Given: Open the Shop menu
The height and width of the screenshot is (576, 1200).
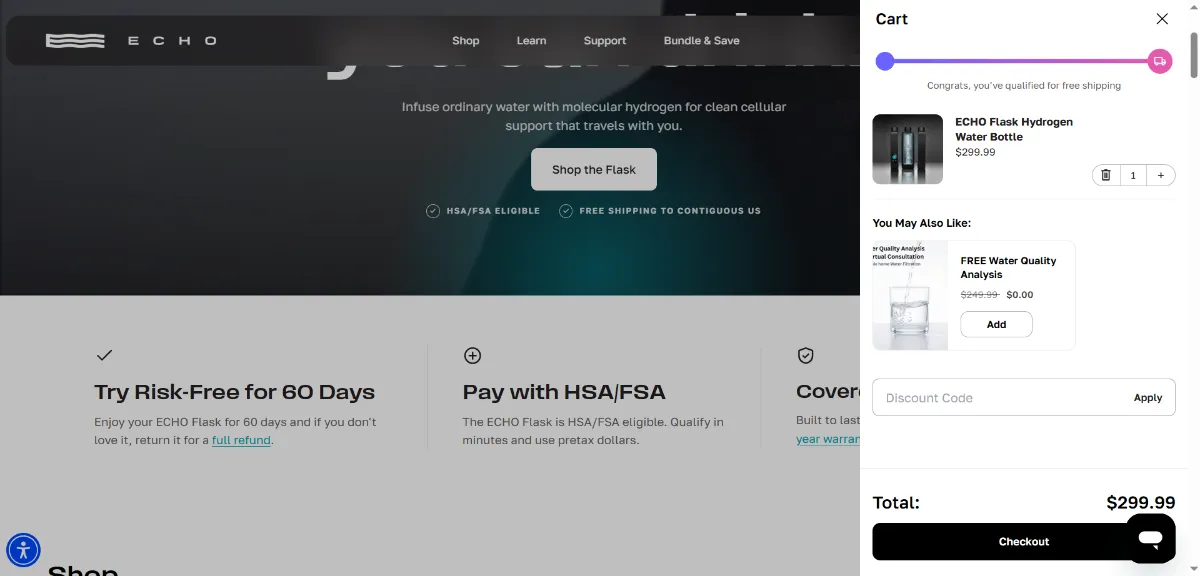Looking at the screenshot, I should tap(466, 41).
